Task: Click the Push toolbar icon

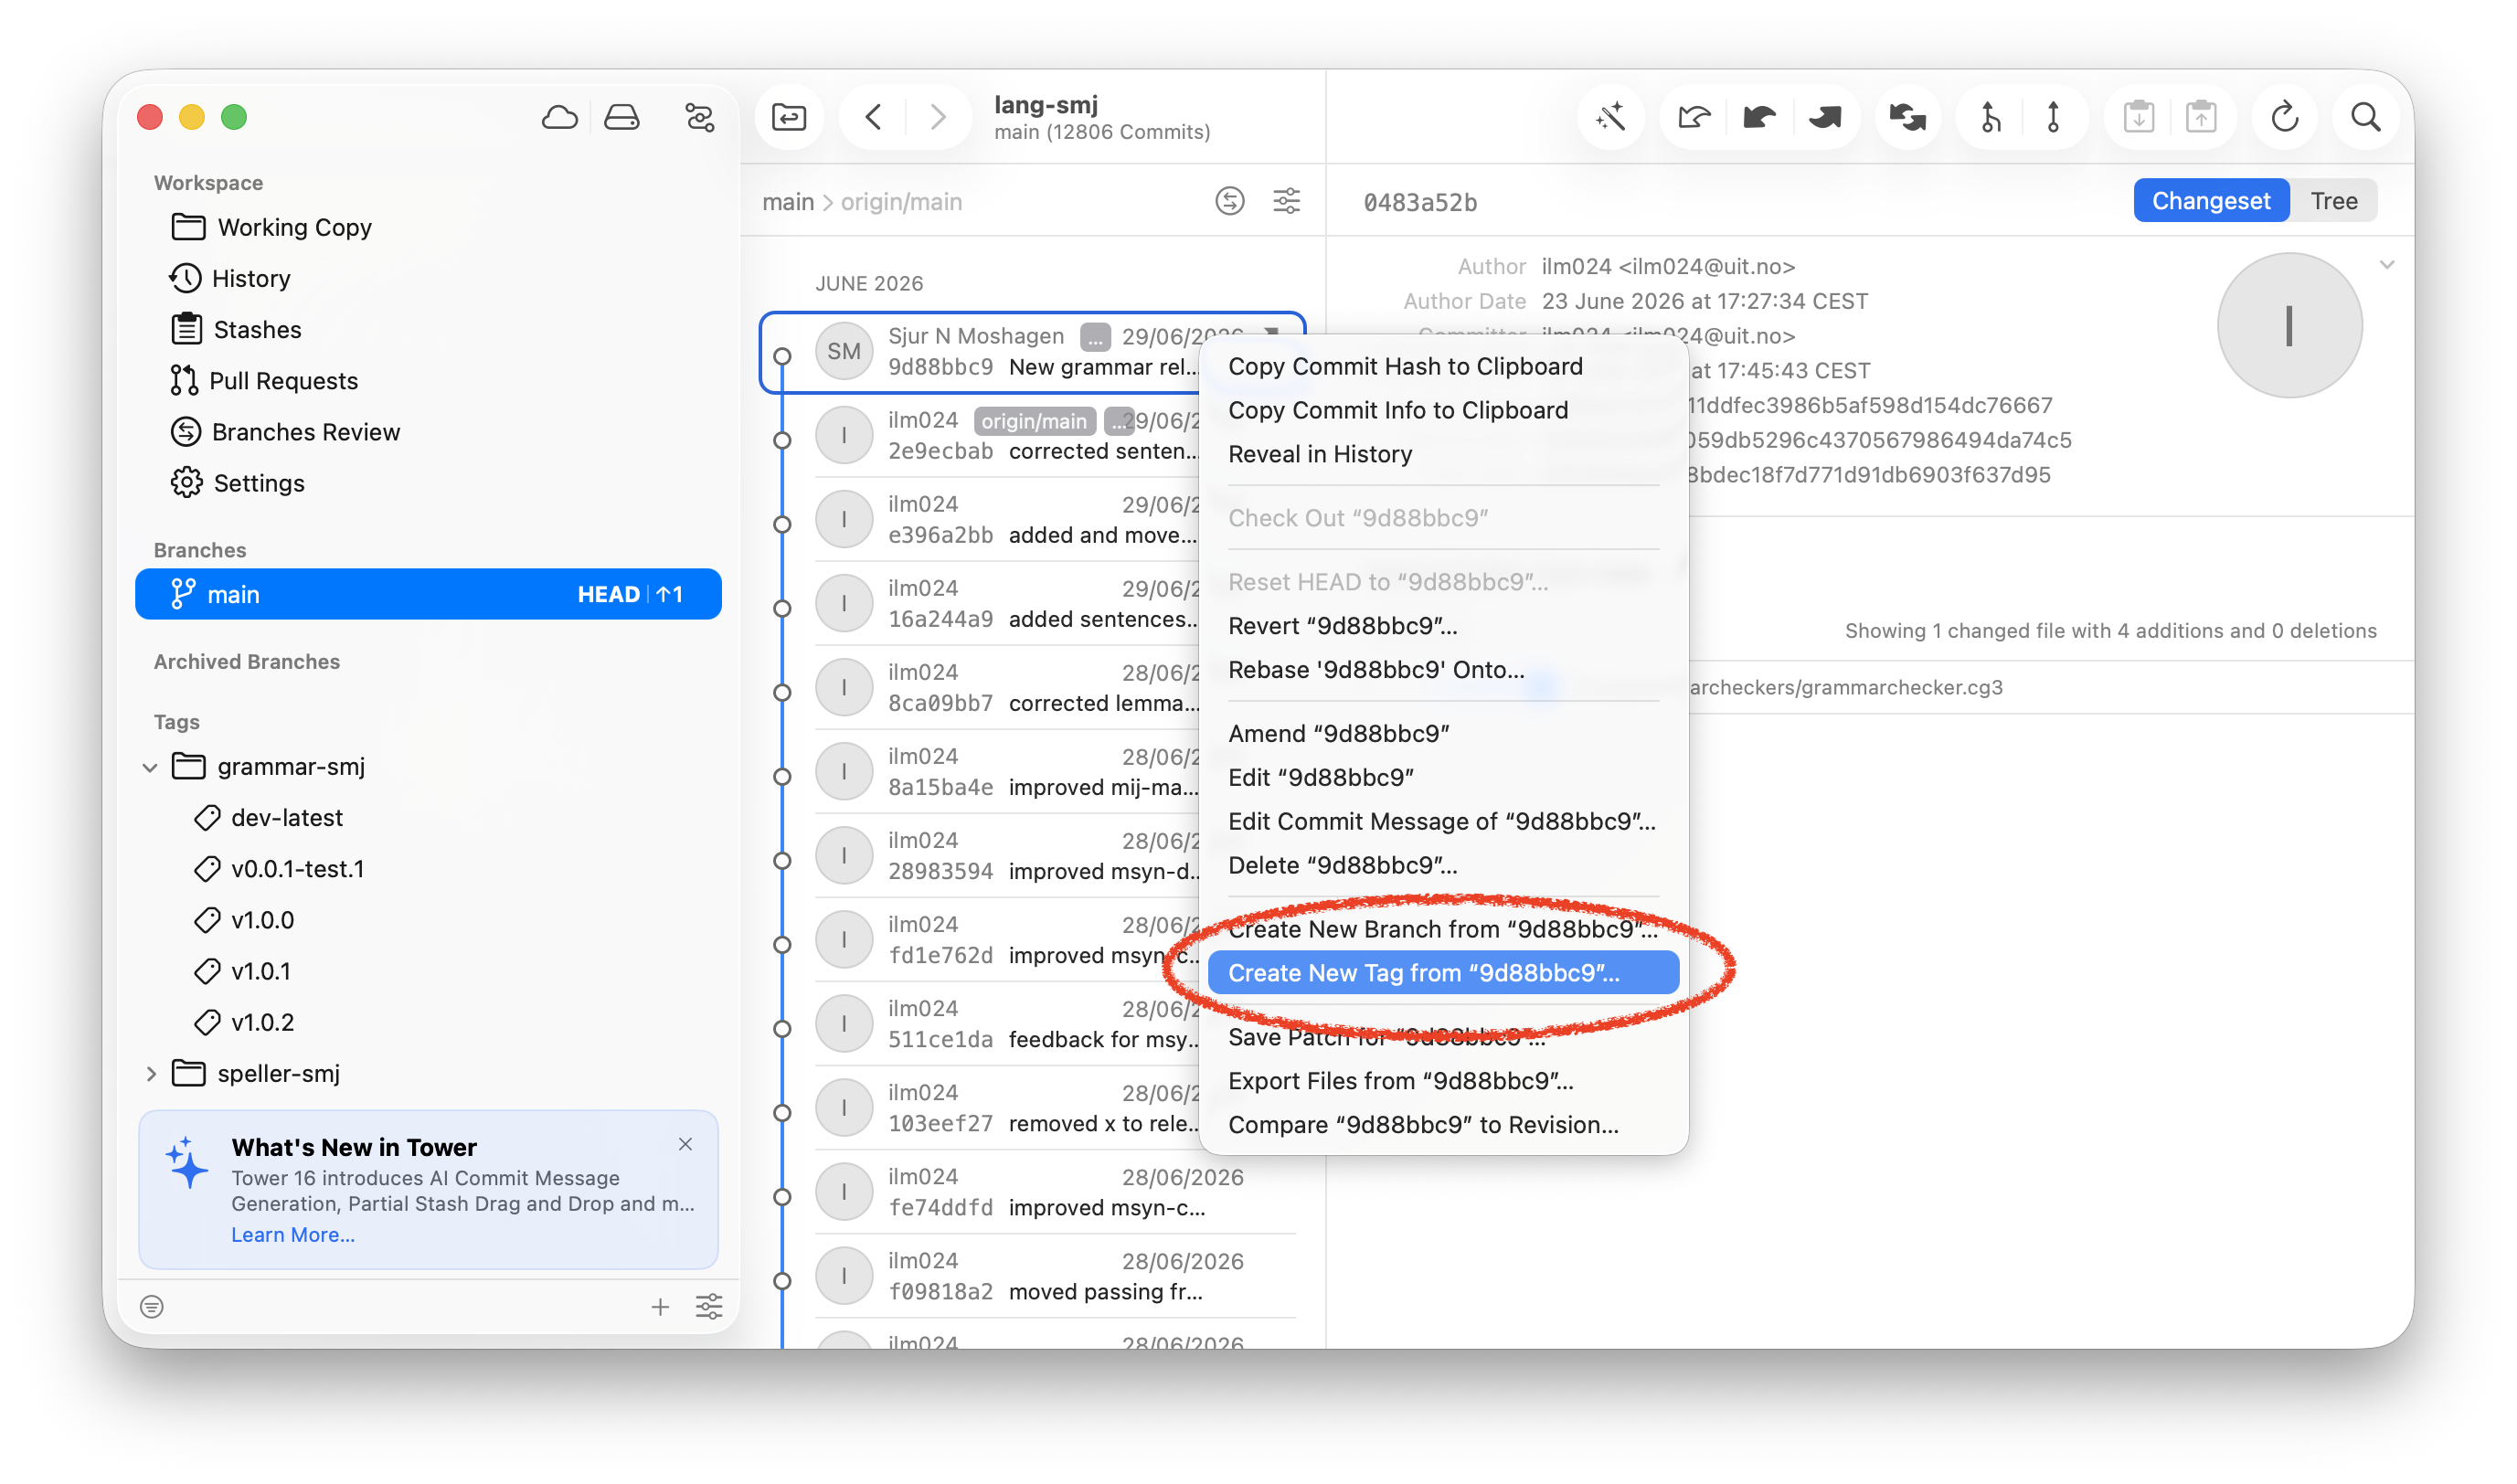Action: [x=1825, y=118]
